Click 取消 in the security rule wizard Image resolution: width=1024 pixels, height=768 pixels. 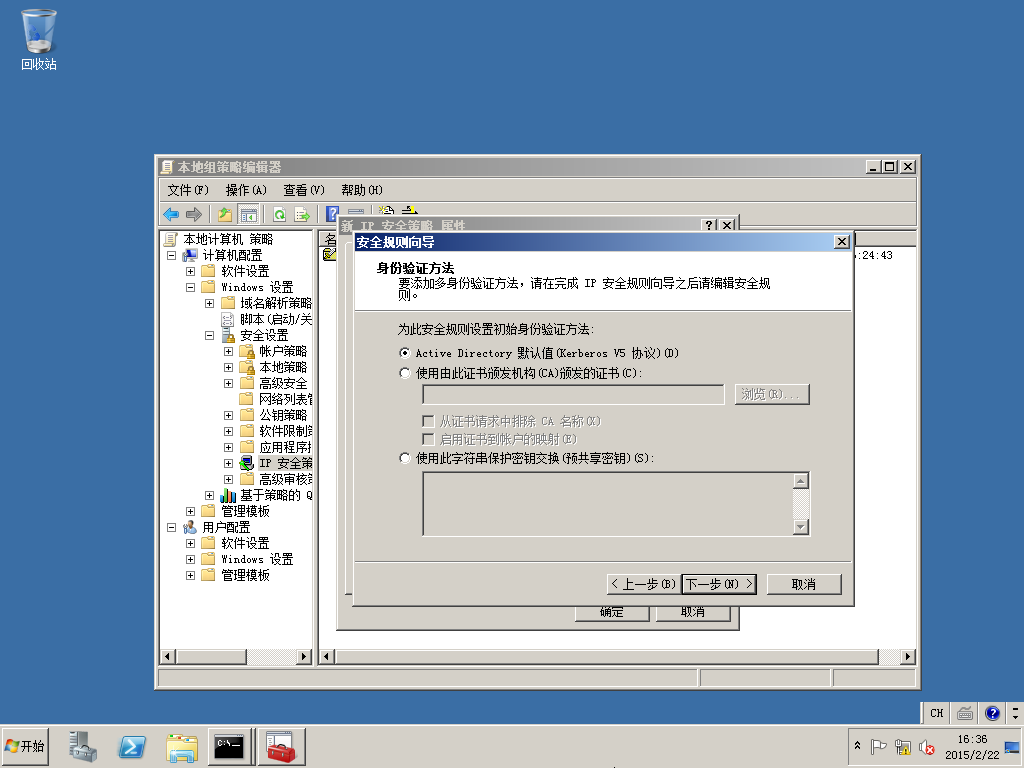point(804,584)
